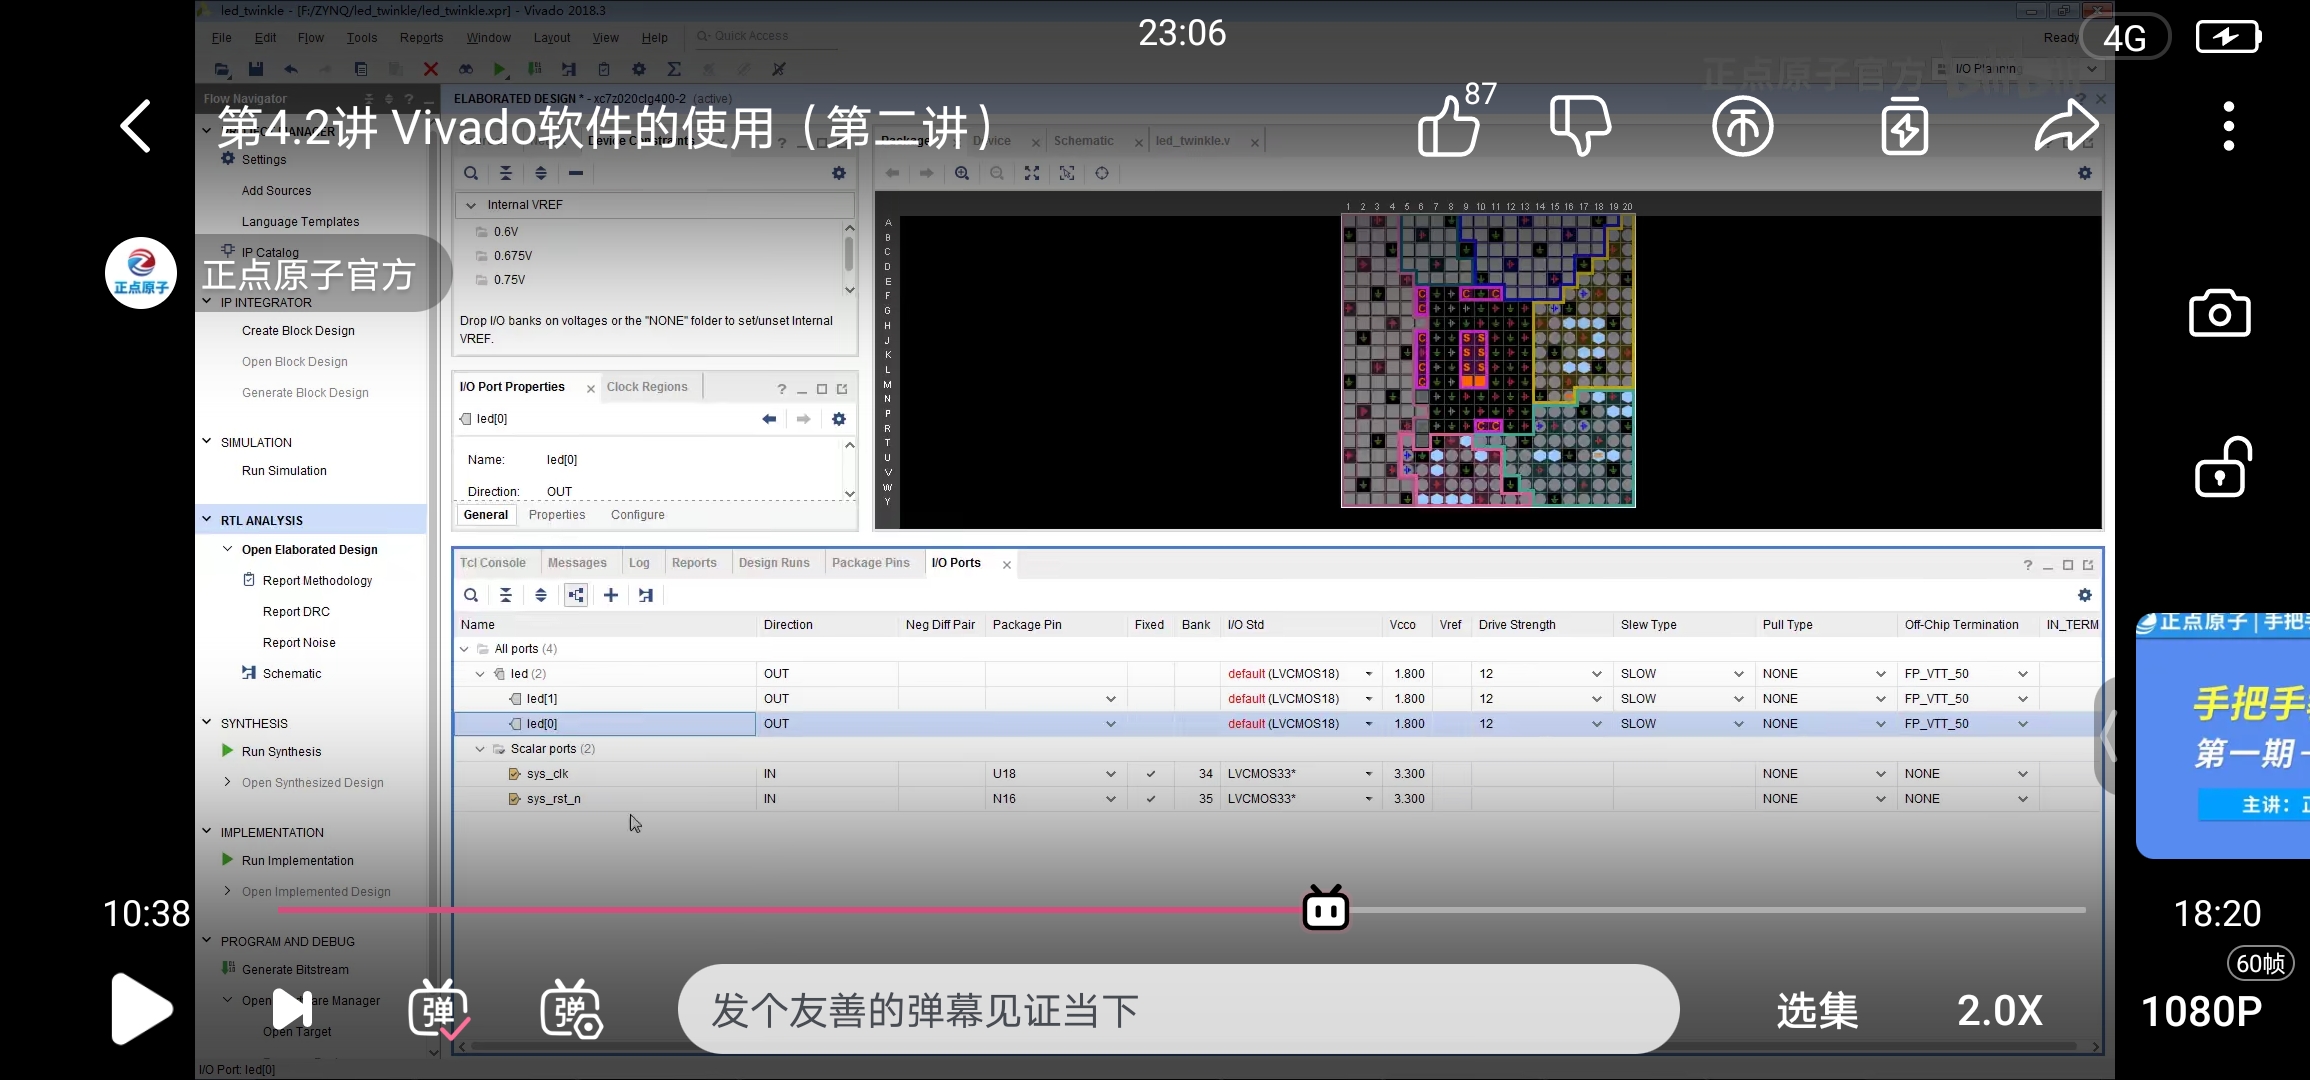Click Run Implementation in Flow Navigator
This screenshot has width=2310, height=1080.
297,861
